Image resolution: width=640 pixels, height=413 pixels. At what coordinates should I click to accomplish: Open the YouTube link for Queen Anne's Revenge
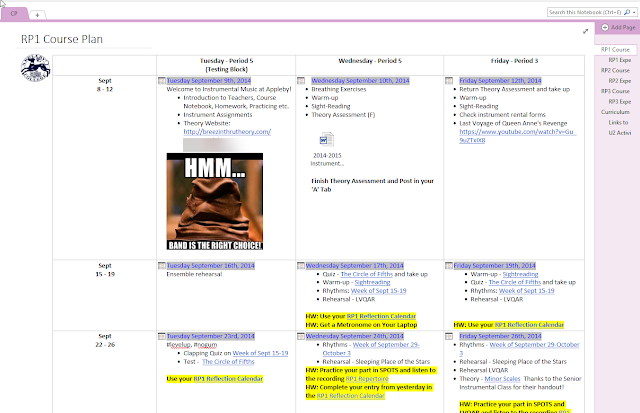point(518,136)
